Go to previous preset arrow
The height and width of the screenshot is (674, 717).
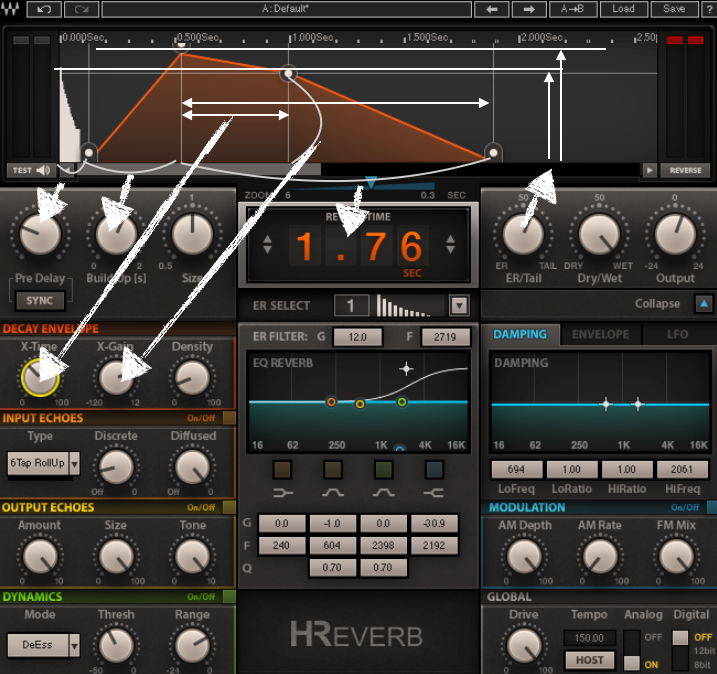492,9
